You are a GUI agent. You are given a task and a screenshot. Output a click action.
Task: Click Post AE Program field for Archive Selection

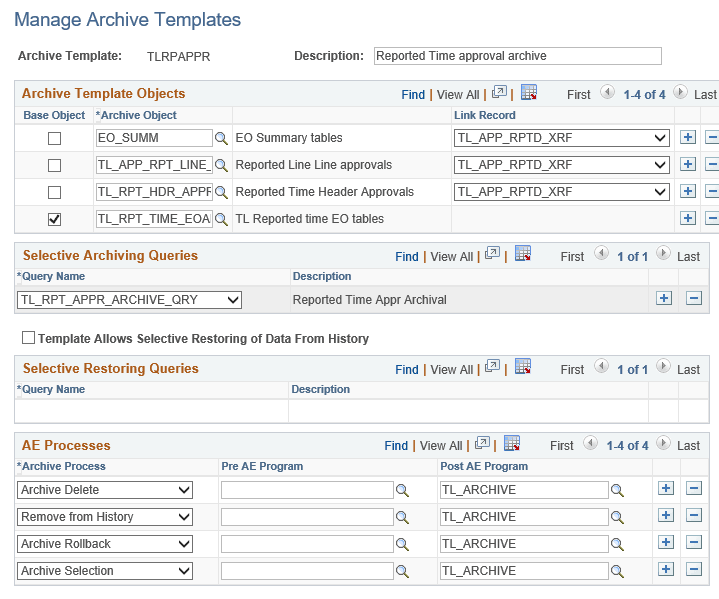[524, 571]
